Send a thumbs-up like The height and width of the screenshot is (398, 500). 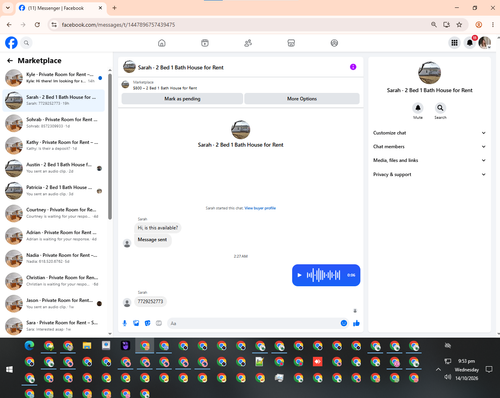pyautogui.click(x=356, y=323)
